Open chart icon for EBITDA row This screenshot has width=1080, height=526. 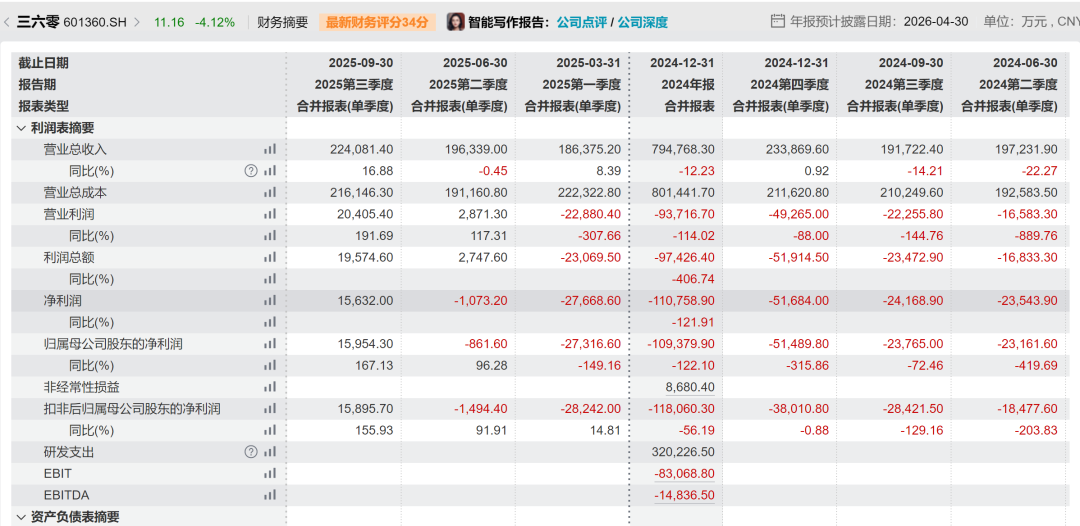coord(270,495)
